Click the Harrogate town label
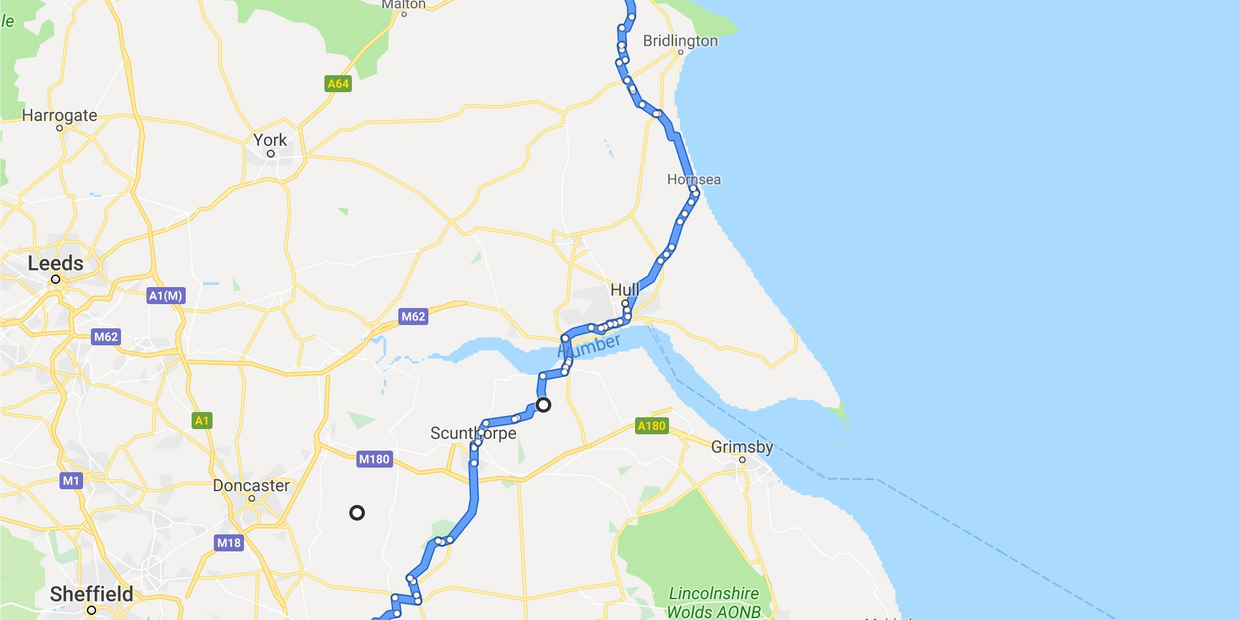The width and height of the screenshot is (1240, 620). tap(60, 115)
